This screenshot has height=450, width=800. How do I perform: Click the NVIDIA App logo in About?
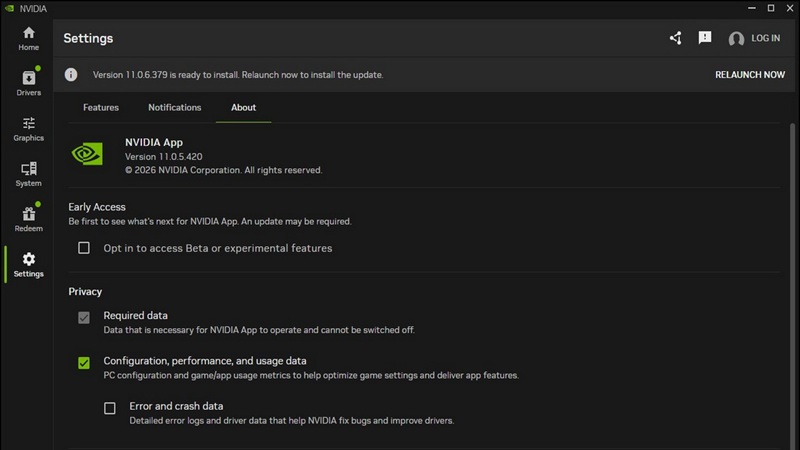point(87,153)
